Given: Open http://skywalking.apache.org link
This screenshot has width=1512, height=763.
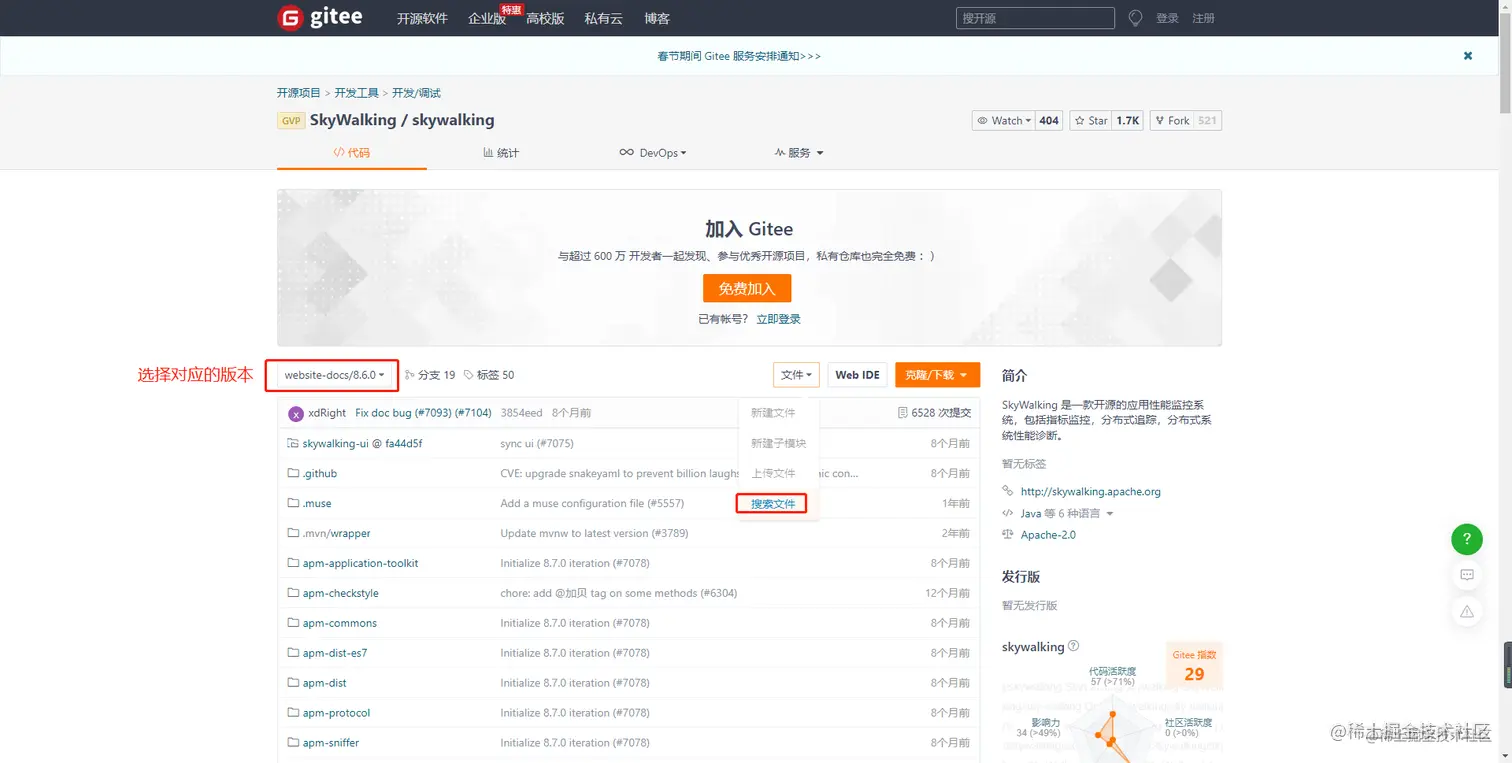Looking at the screenshot, I should tap(1090, 491).
